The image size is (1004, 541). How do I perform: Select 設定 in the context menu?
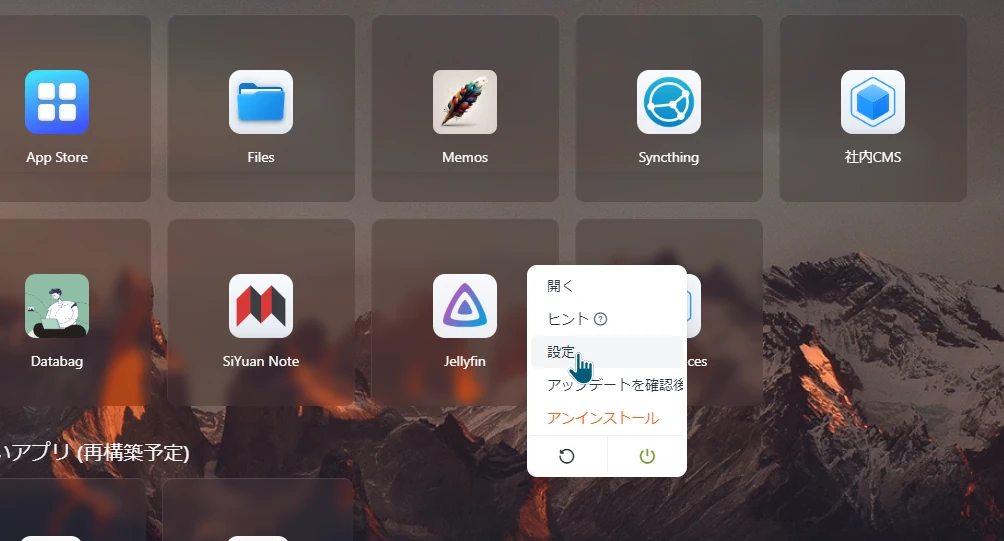click(561, 352)
